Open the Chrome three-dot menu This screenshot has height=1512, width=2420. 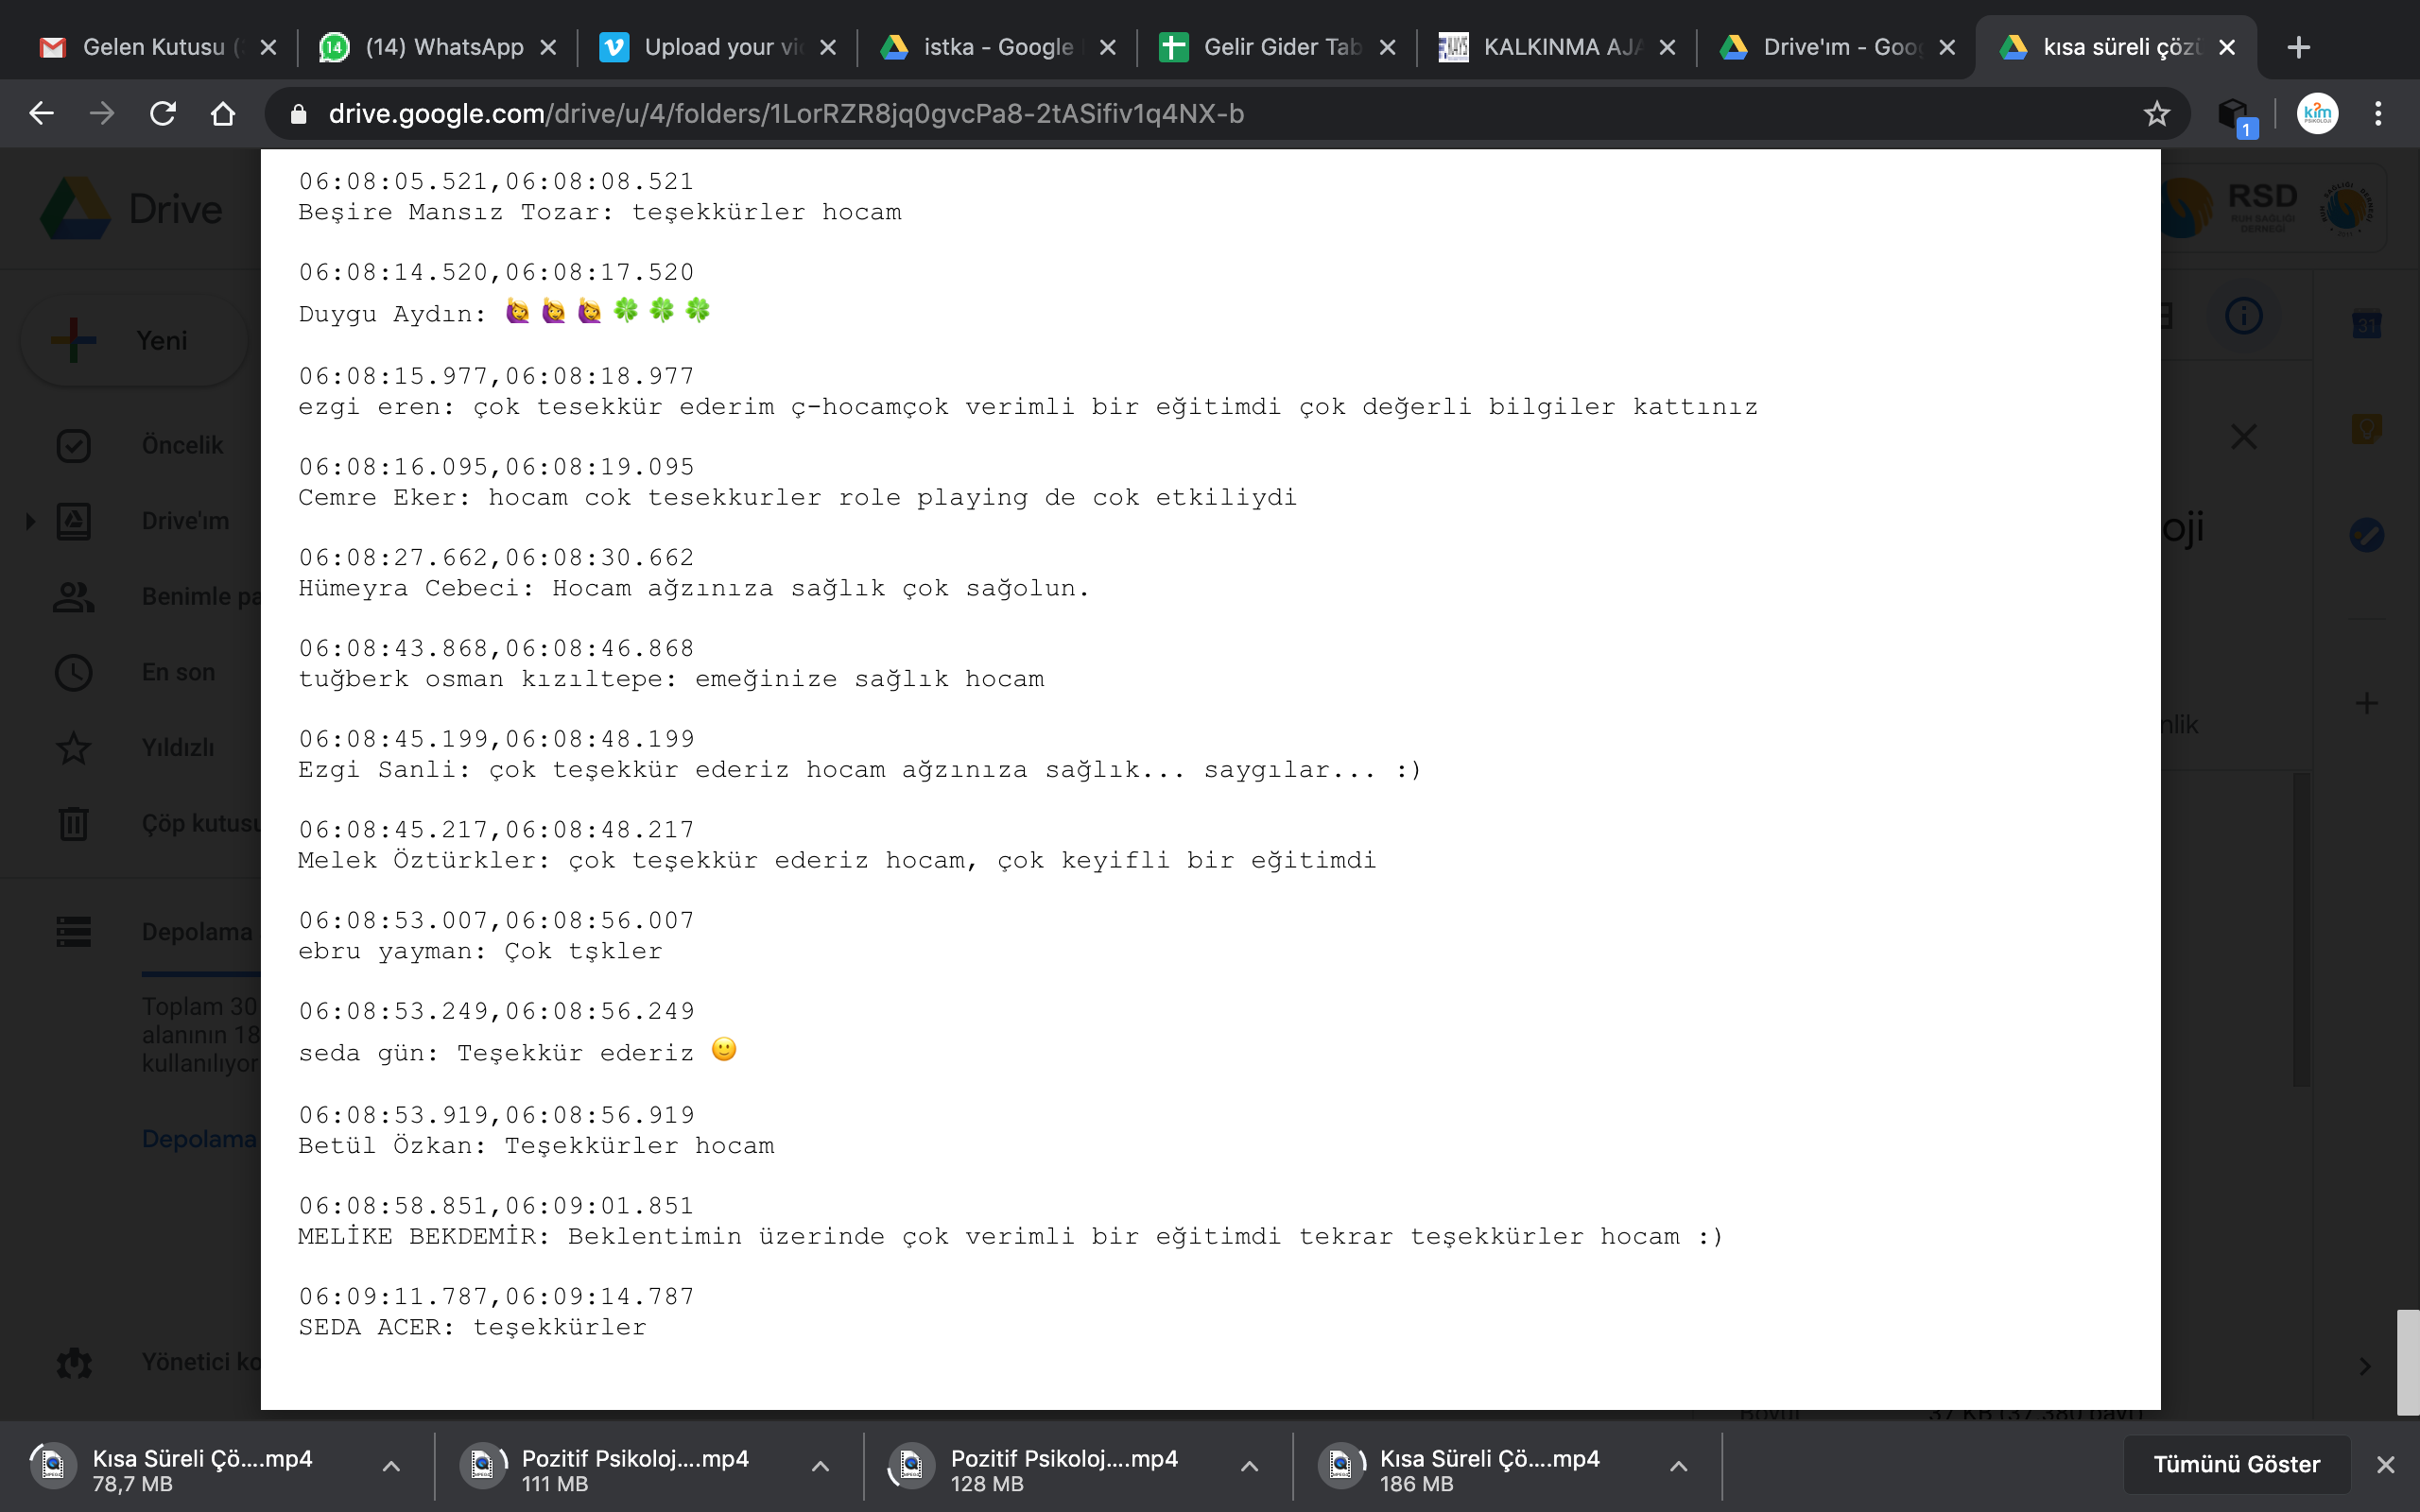click(2378, 114)
